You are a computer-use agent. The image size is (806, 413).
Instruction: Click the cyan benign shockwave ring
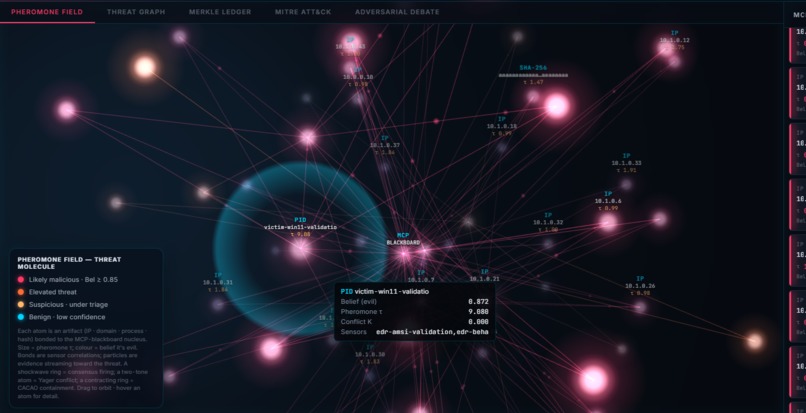pos(301,249)
